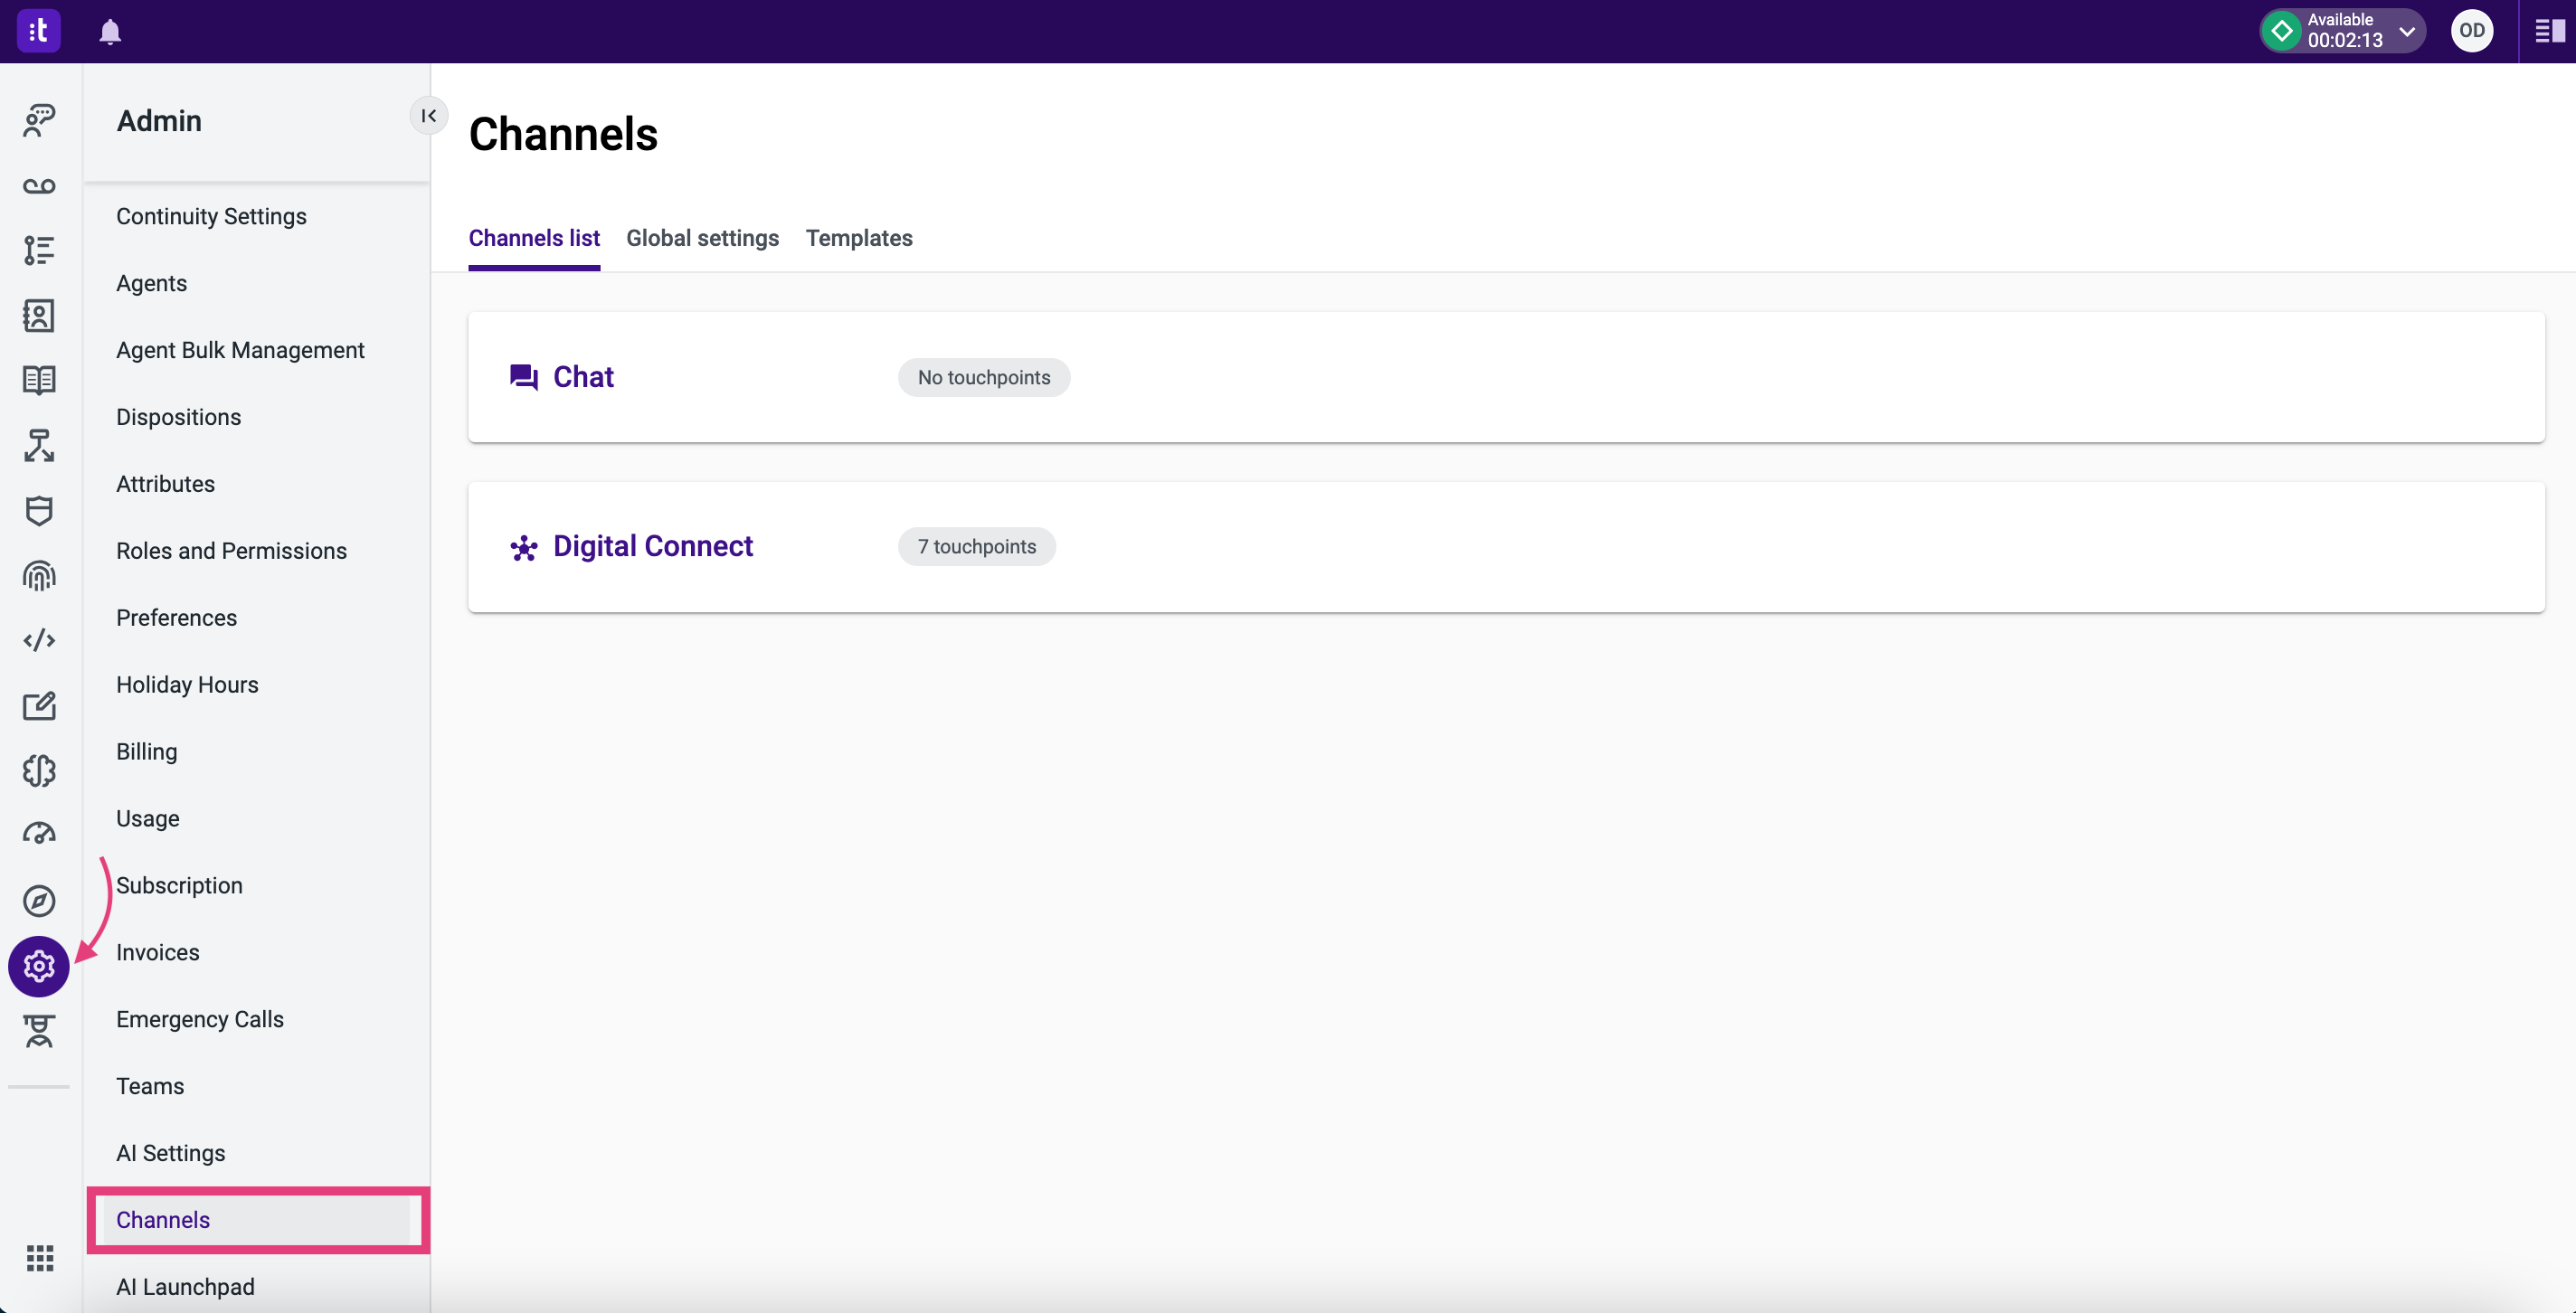
Task: Click the OD user avatar
Action: click(x=2471, y=31)
